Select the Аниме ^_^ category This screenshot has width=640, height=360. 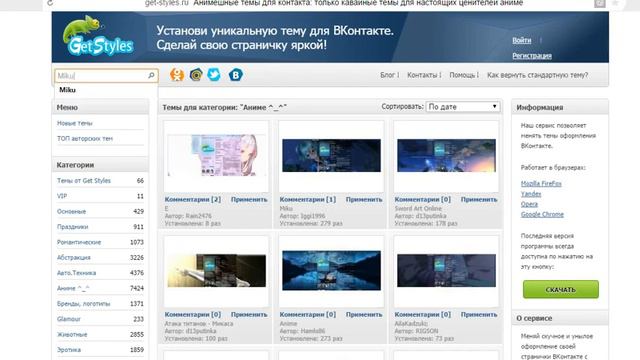pos(73,288)
